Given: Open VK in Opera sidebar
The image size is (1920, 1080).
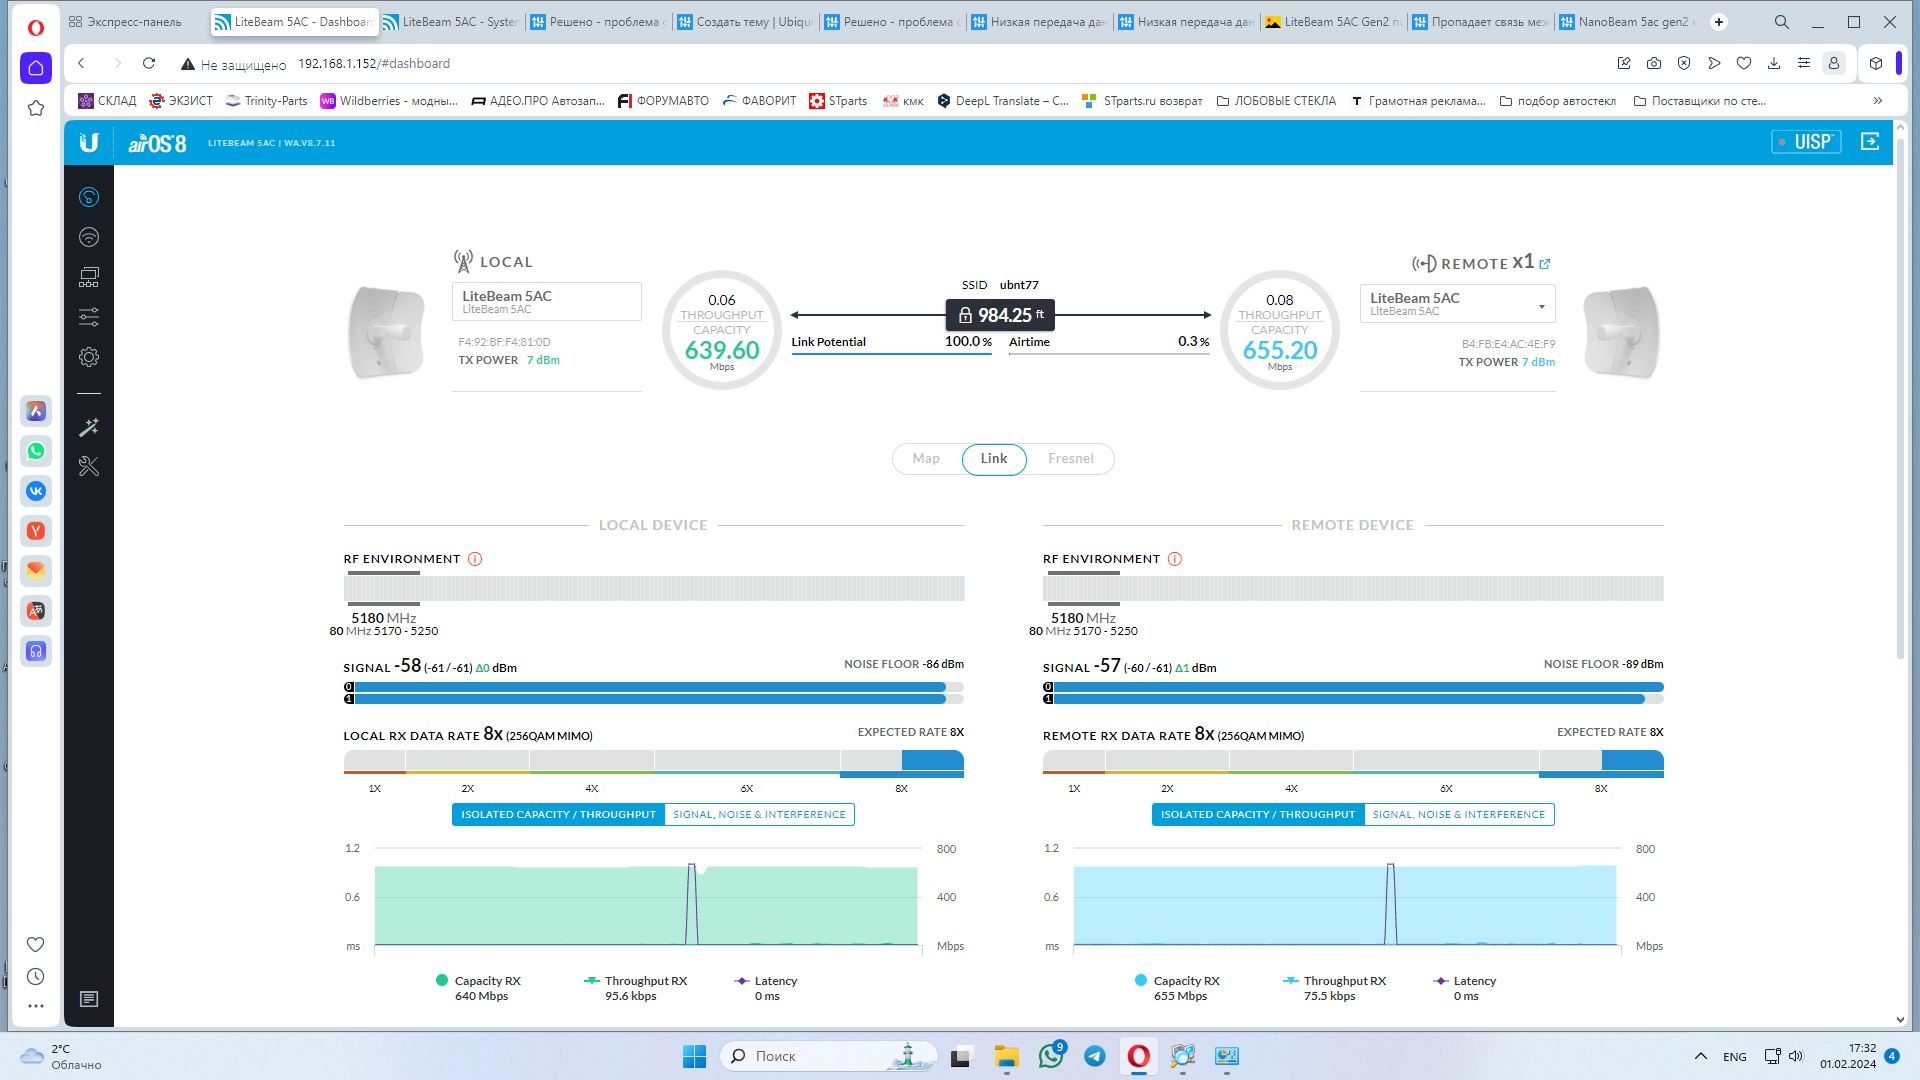Looking at the screenshot, I should 36,491.
